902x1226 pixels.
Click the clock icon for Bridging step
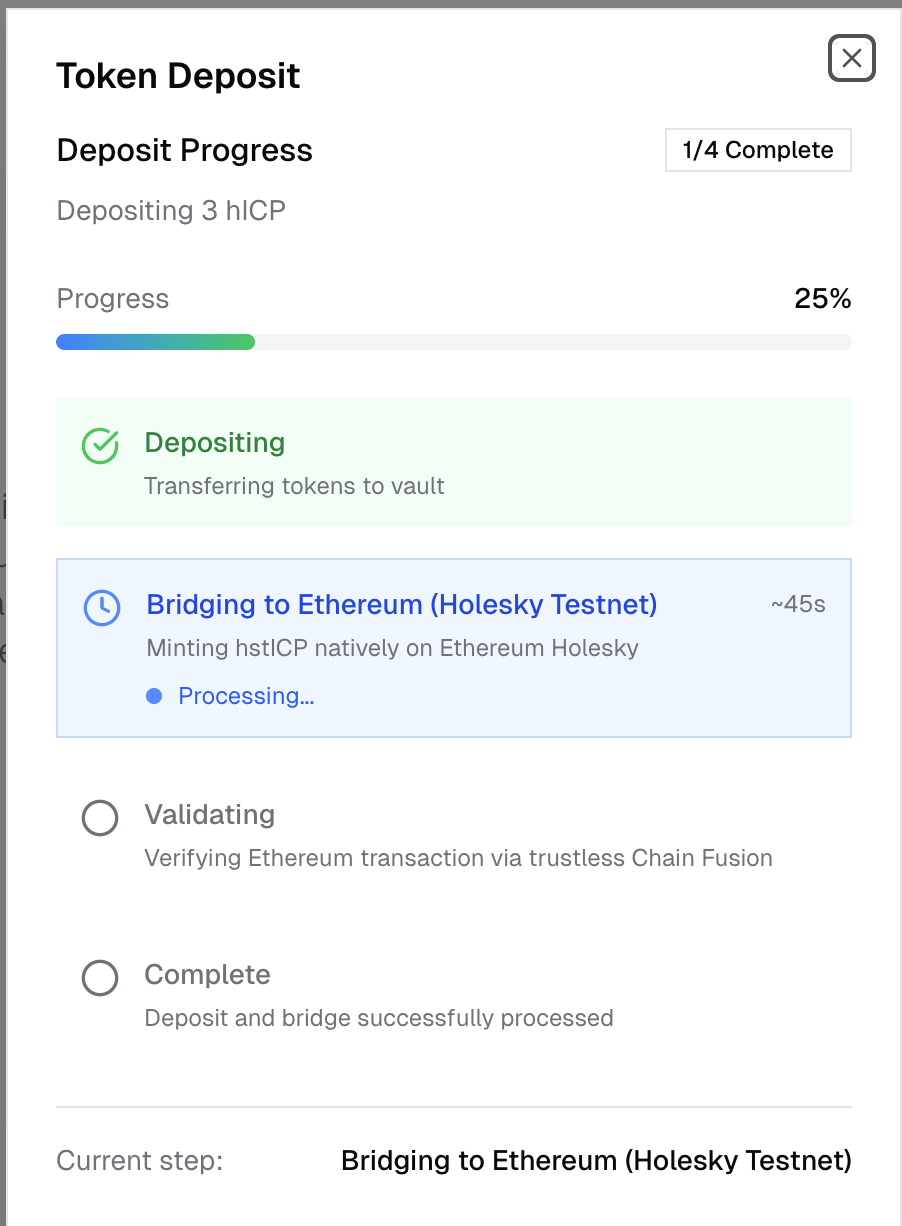click(x=101, y=607)
